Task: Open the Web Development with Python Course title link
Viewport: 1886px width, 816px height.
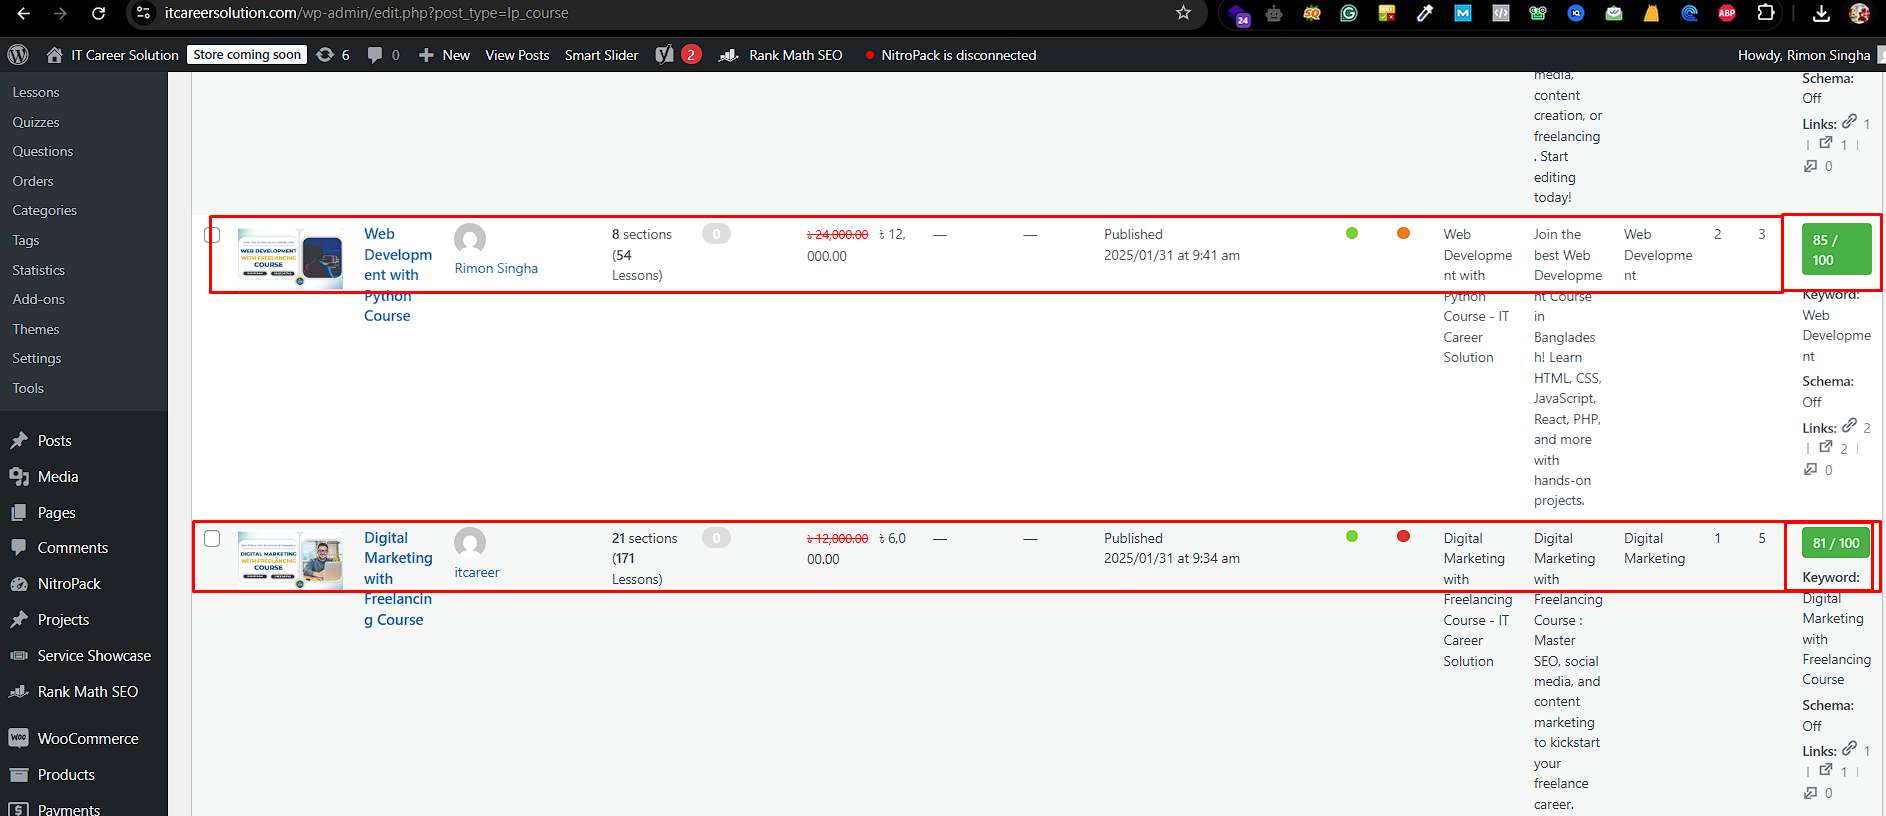Action: point(398,275)
